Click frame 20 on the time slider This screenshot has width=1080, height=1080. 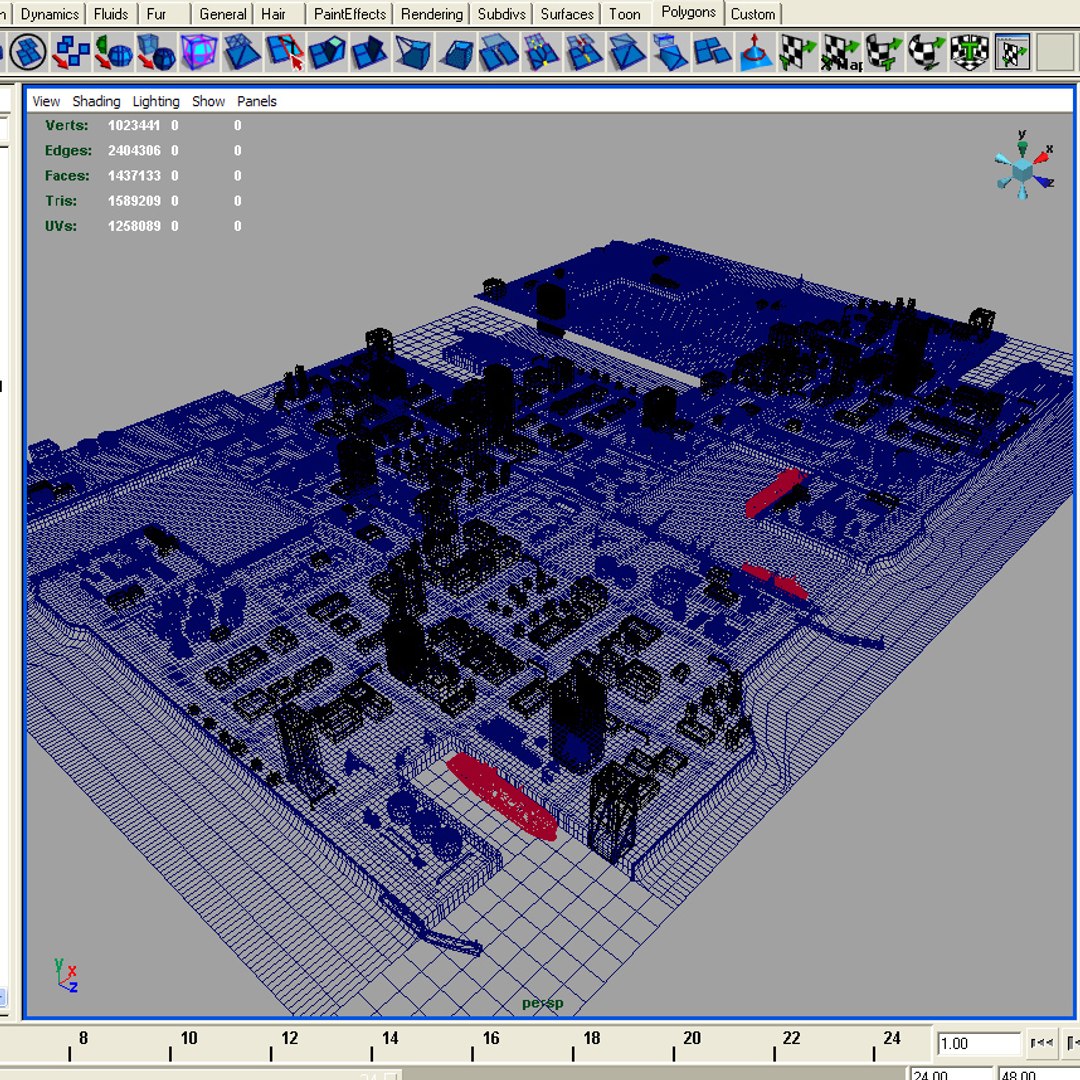(692, 1038)
